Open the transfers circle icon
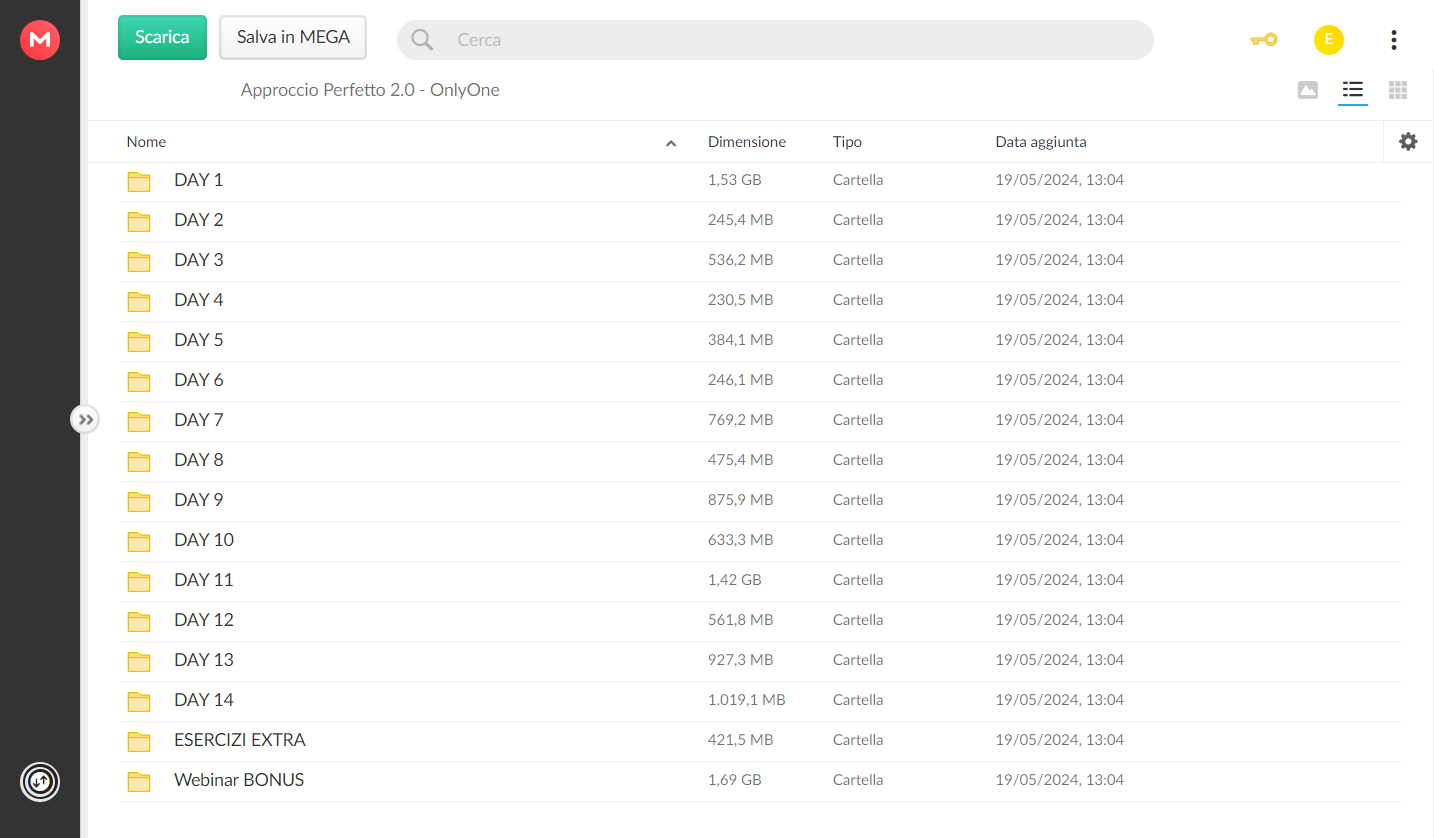Image resolution: width=1434 pixels, height=838 pixels. (40, 781)
